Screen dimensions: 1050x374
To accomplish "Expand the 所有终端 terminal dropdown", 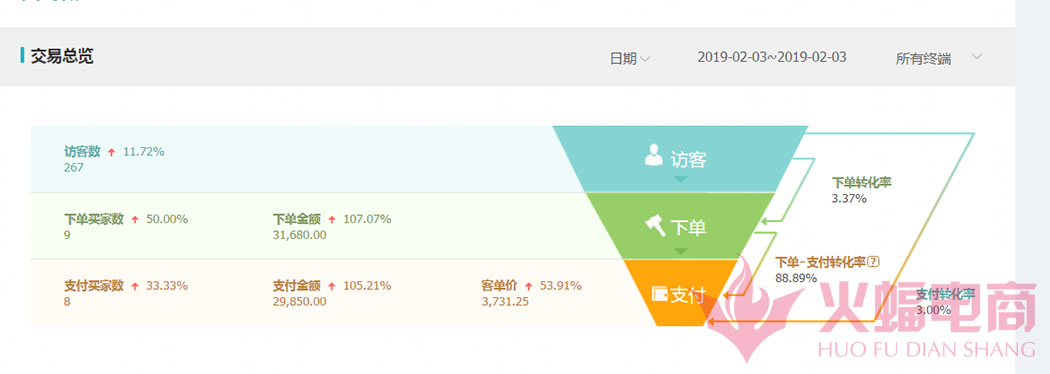I will [x=939, y=58].
